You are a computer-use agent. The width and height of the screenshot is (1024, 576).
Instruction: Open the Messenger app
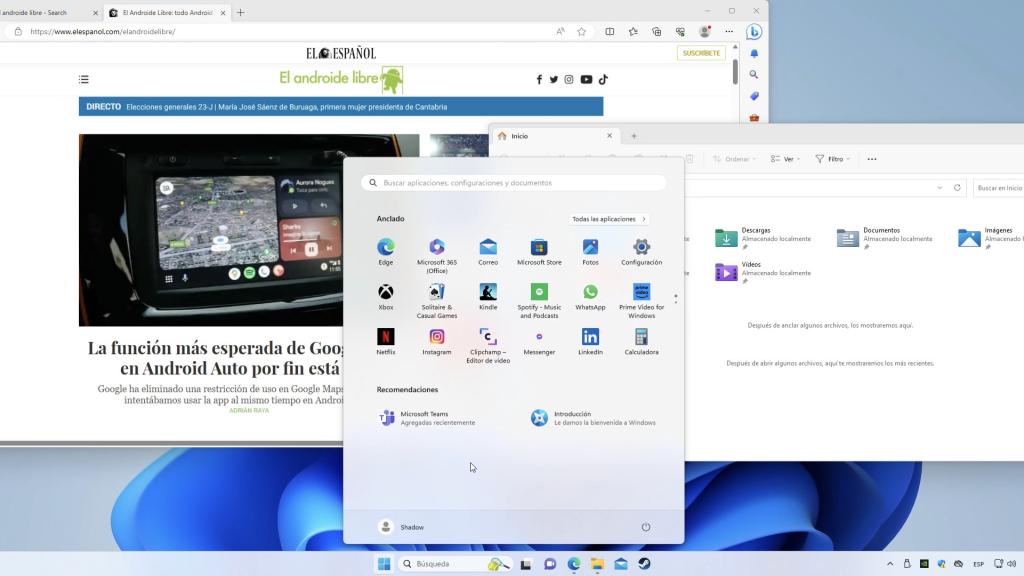click(539, 342)
